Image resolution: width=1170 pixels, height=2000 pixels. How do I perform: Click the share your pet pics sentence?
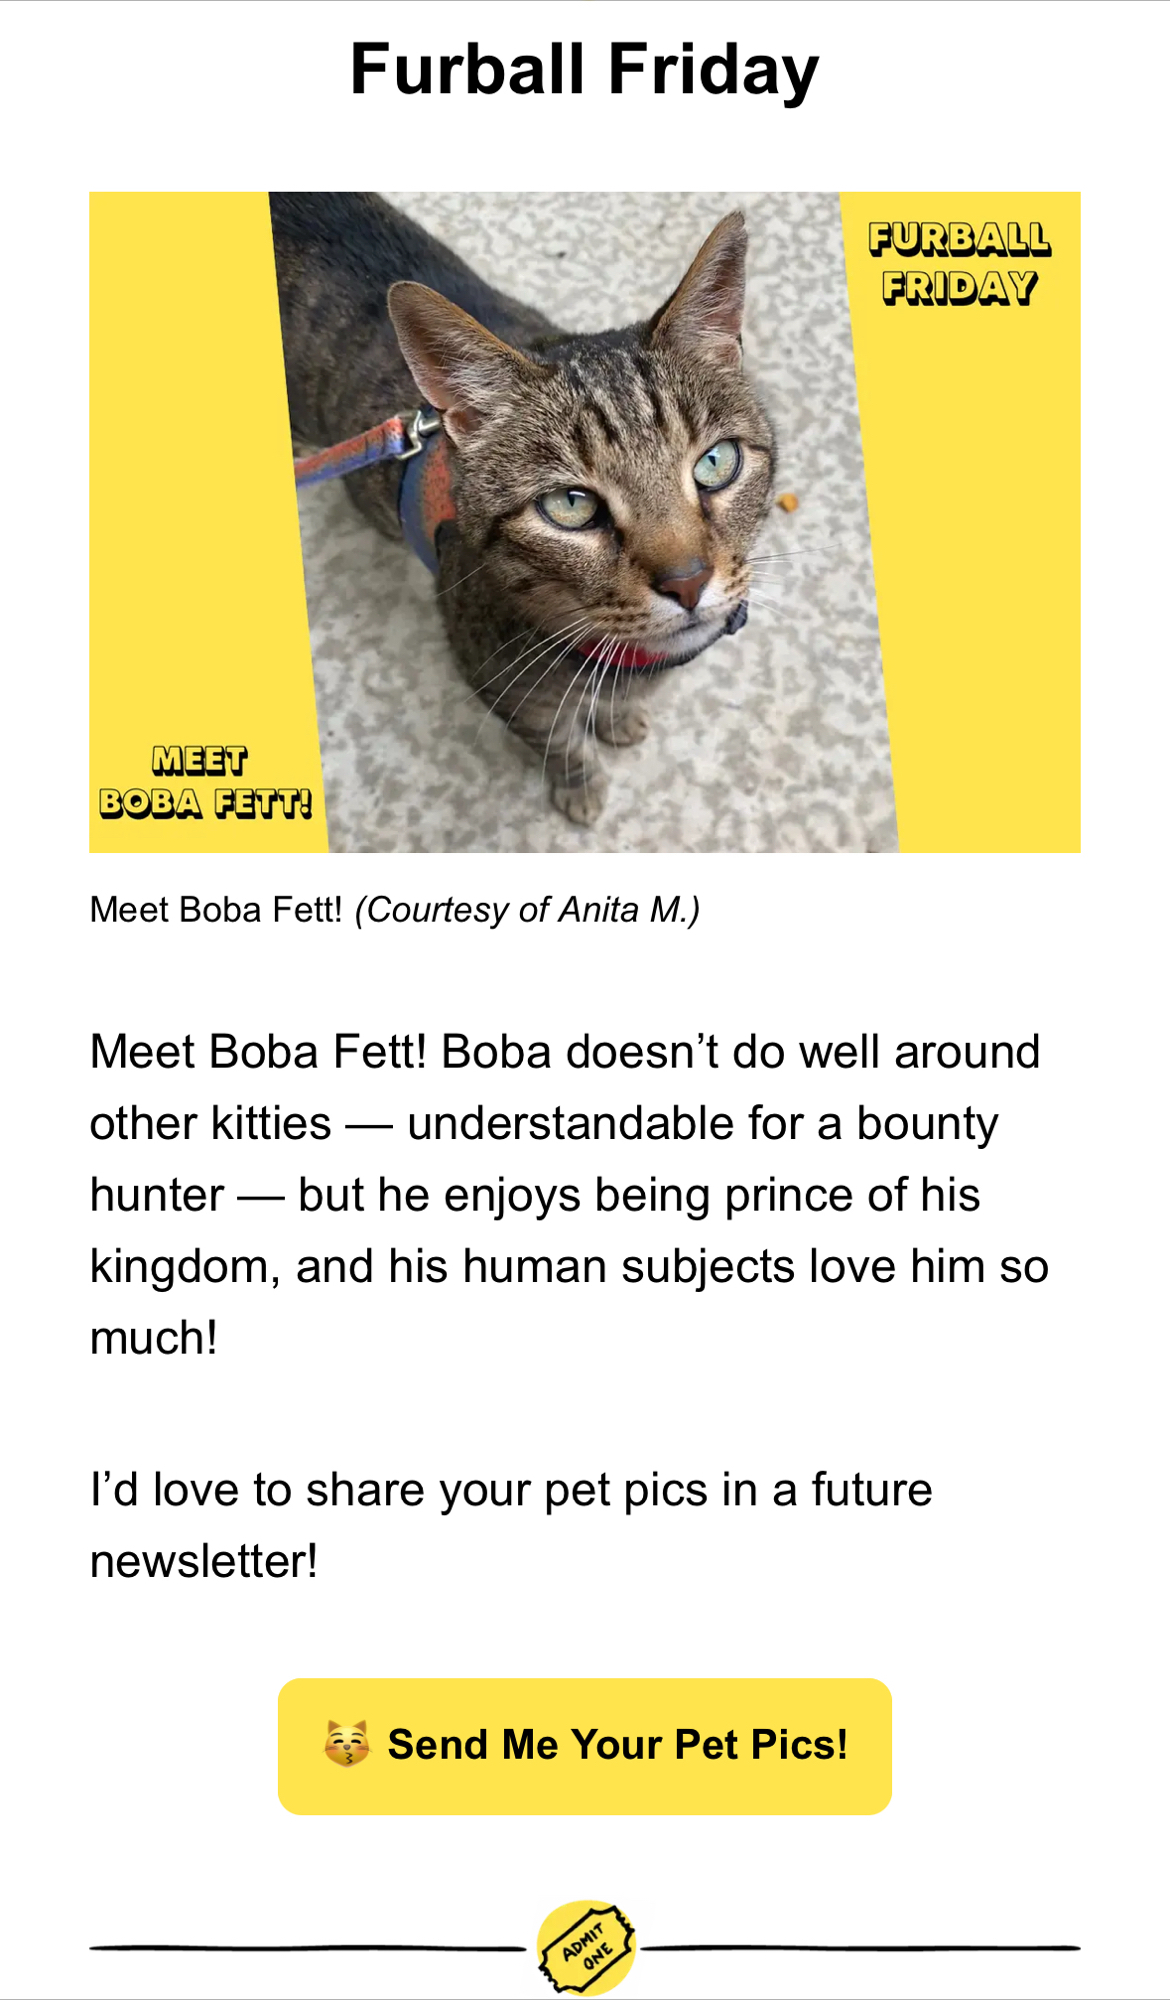(510, 1490)
